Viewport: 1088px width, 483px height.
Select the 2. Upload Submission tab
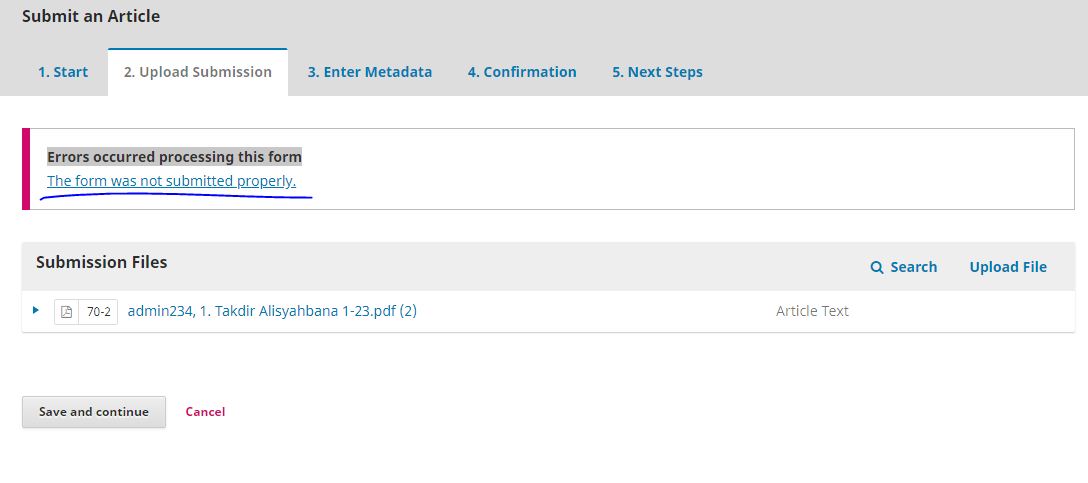[x=198, y=72]
